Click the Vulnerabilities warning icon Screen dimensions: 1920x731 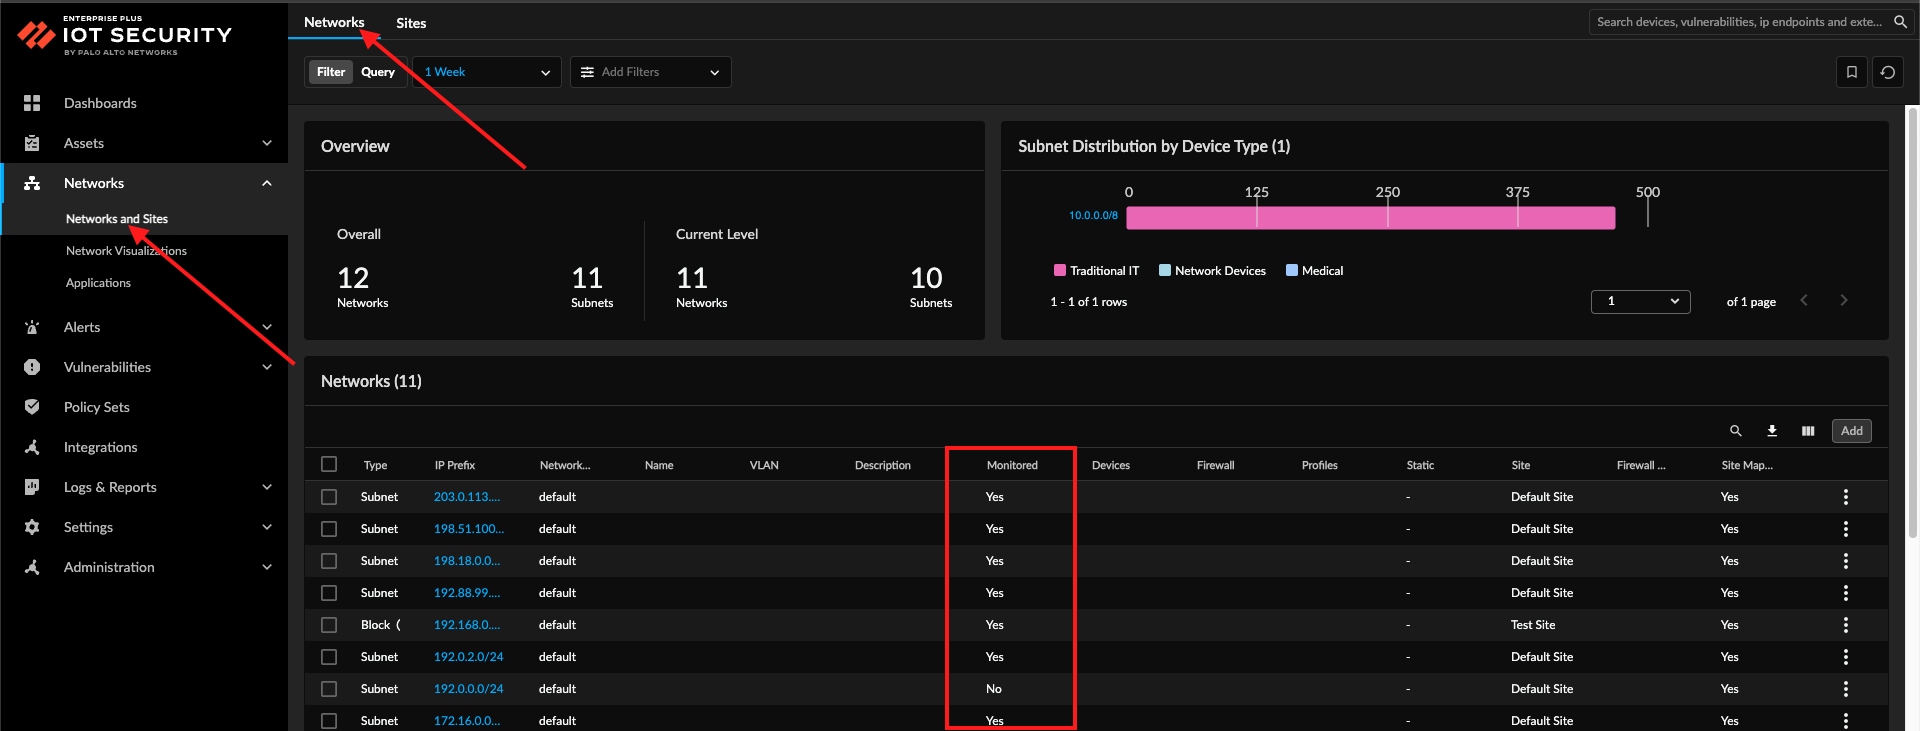pos(32,367)
